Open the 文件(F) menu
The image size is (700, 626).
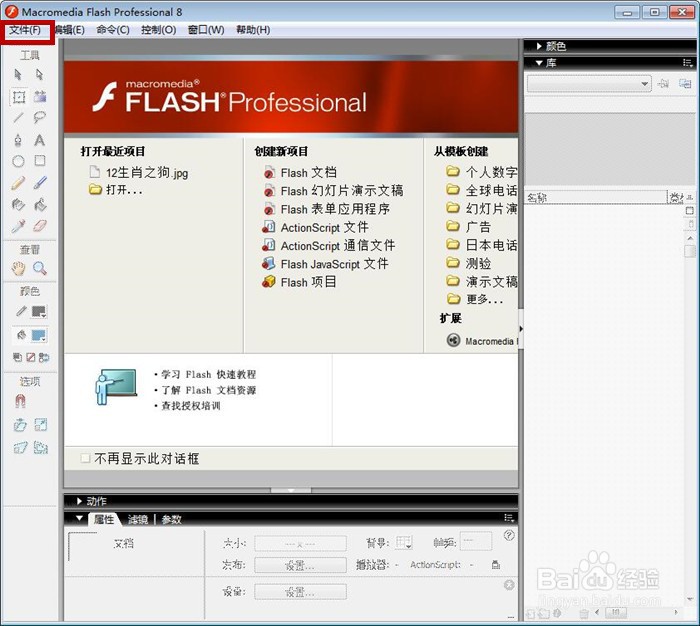25,30
